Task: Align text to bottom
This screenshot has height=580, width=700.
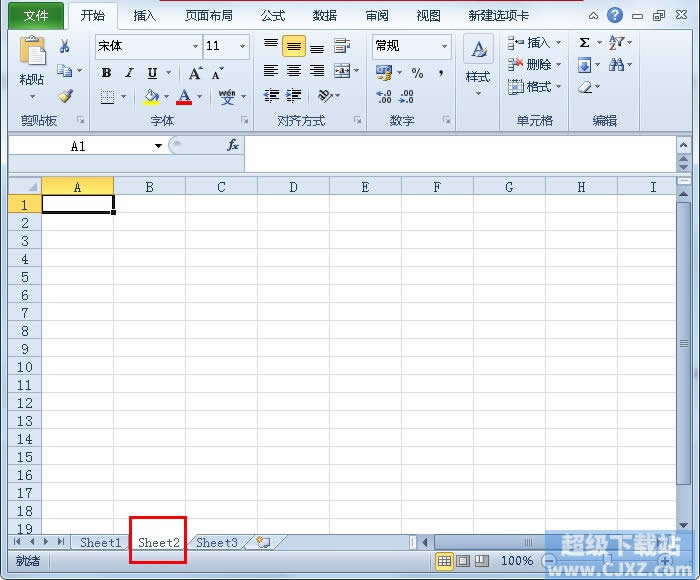Action: coord(317,47)
